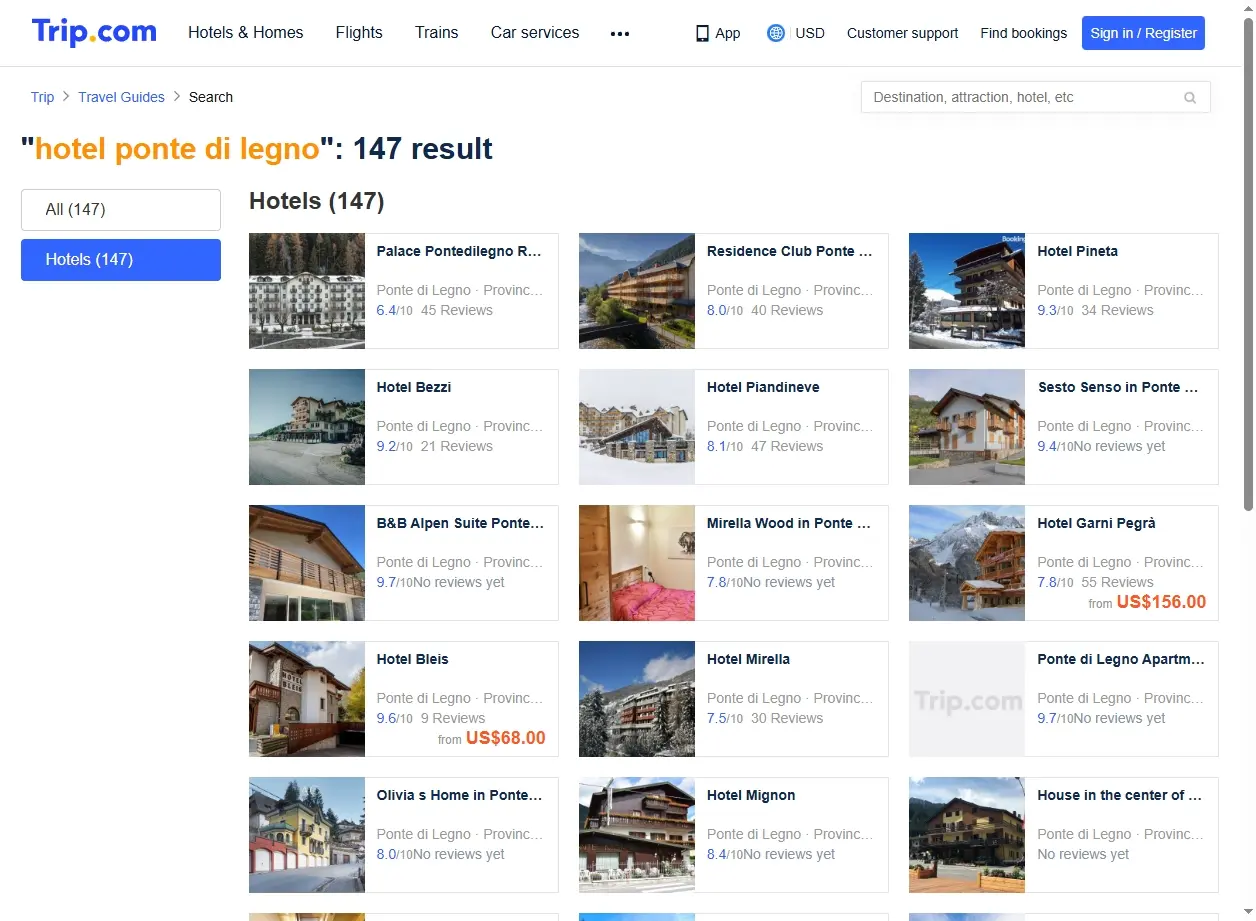The width and height of the screenshot is (1256, 921).
Task: Click Hotel Mignon title
Action: [x=751, y=796]
